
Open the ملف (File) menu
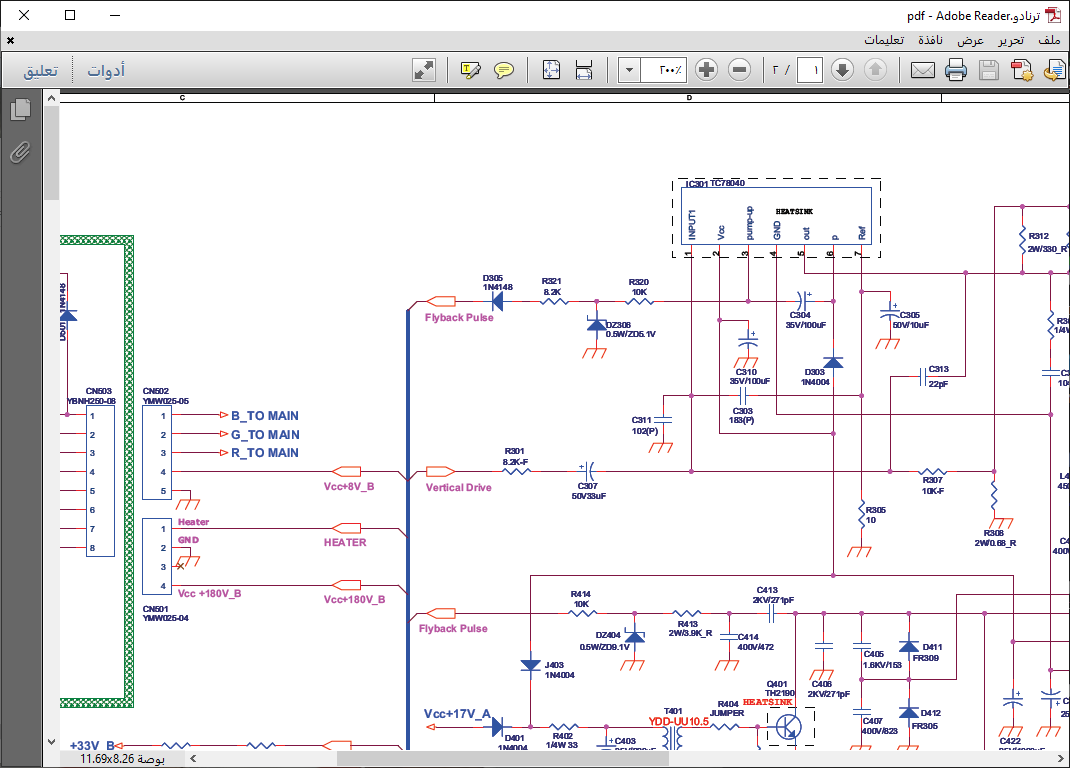pos(1050,40)
